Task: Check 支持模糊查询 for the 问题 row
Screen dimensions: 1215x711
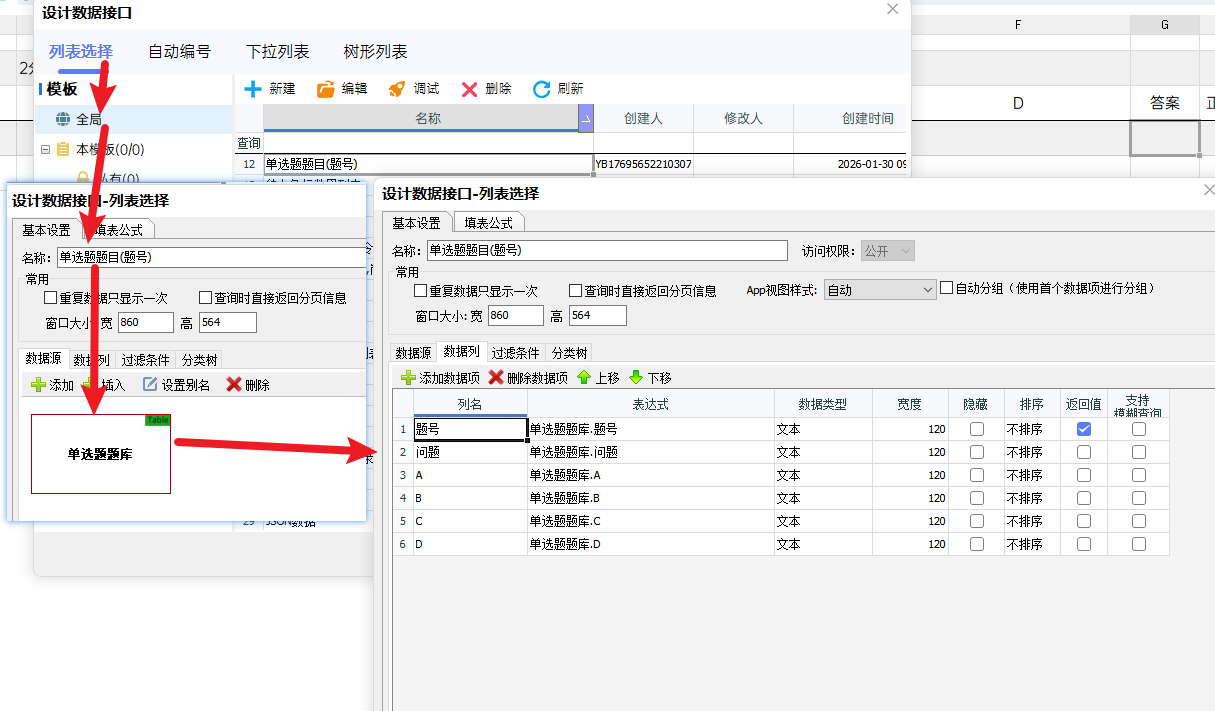Action: point(1139,452)
